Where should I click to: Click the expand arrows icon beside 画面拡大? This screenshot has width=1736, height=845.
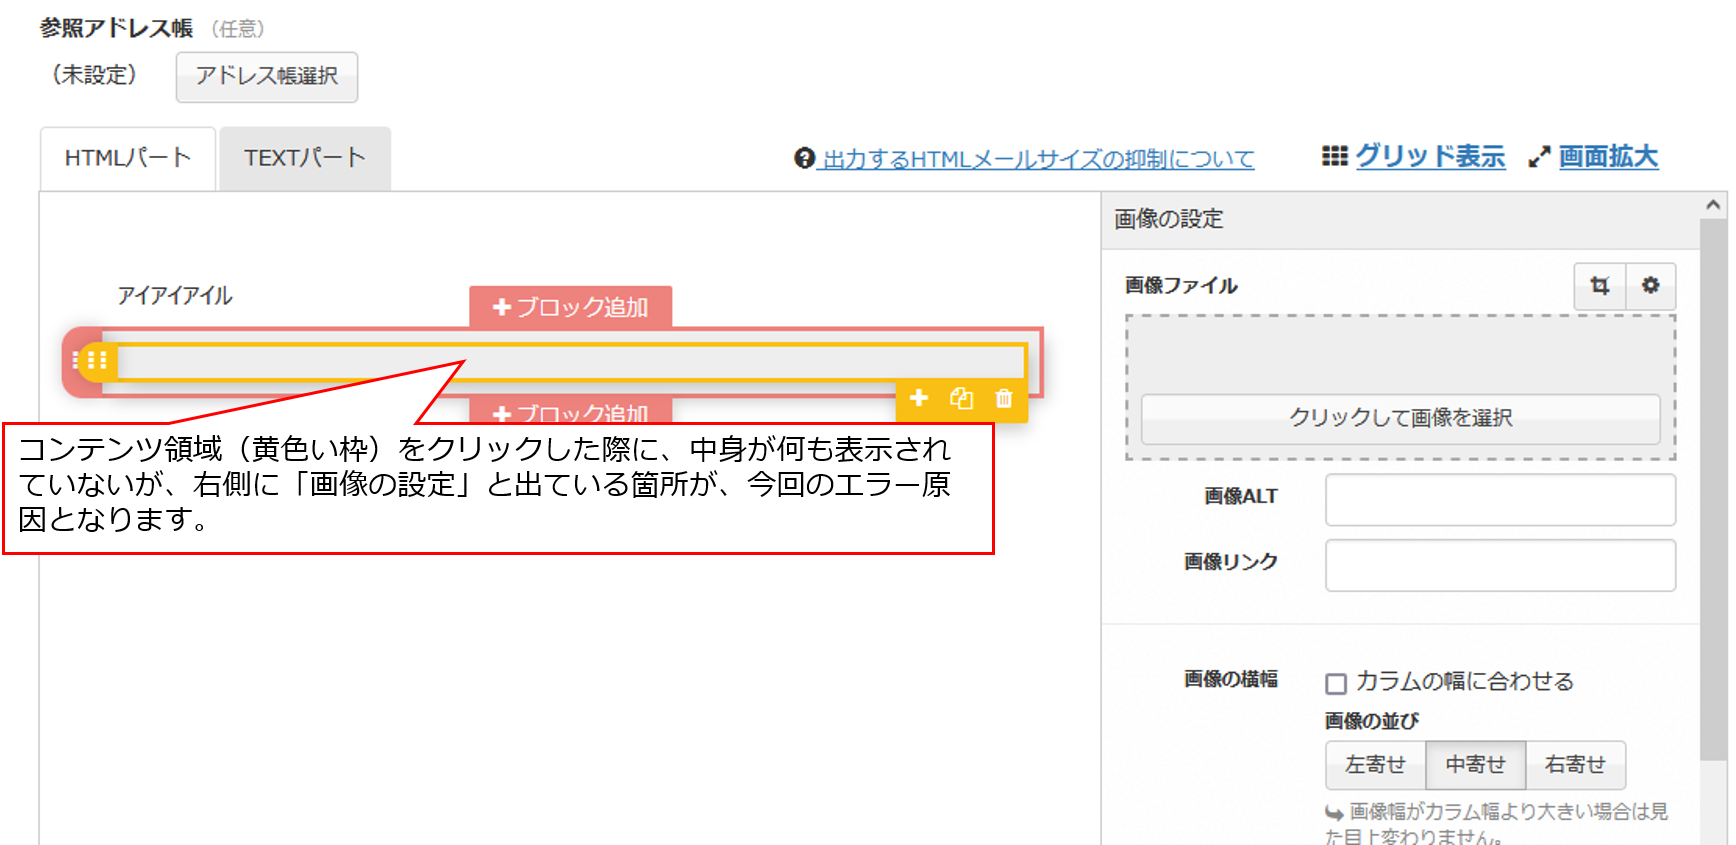pos(1539,157)
